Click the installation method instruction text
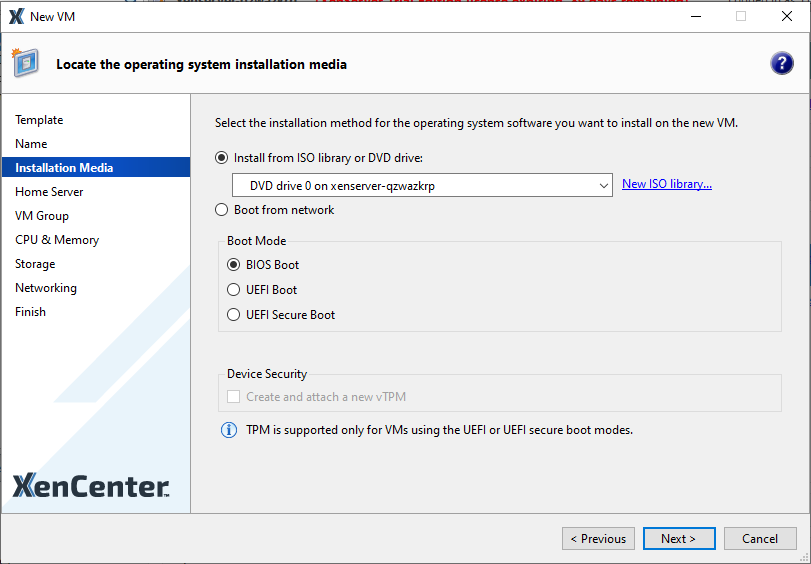This screenshot has width=811, height=564. [x=476, y=123]
